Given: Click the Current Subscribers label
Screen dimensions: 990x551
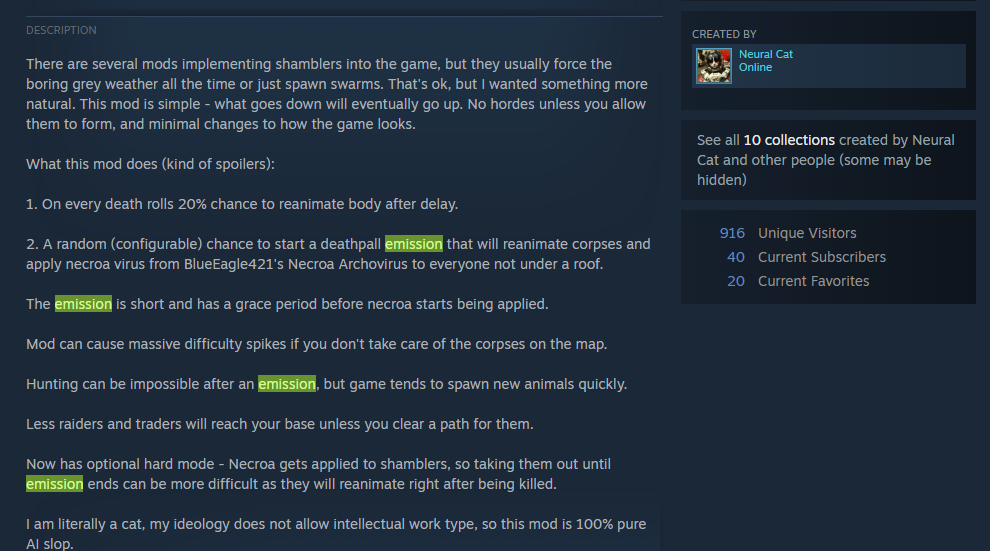Looking at the screenshot, I should pos(821,258).
